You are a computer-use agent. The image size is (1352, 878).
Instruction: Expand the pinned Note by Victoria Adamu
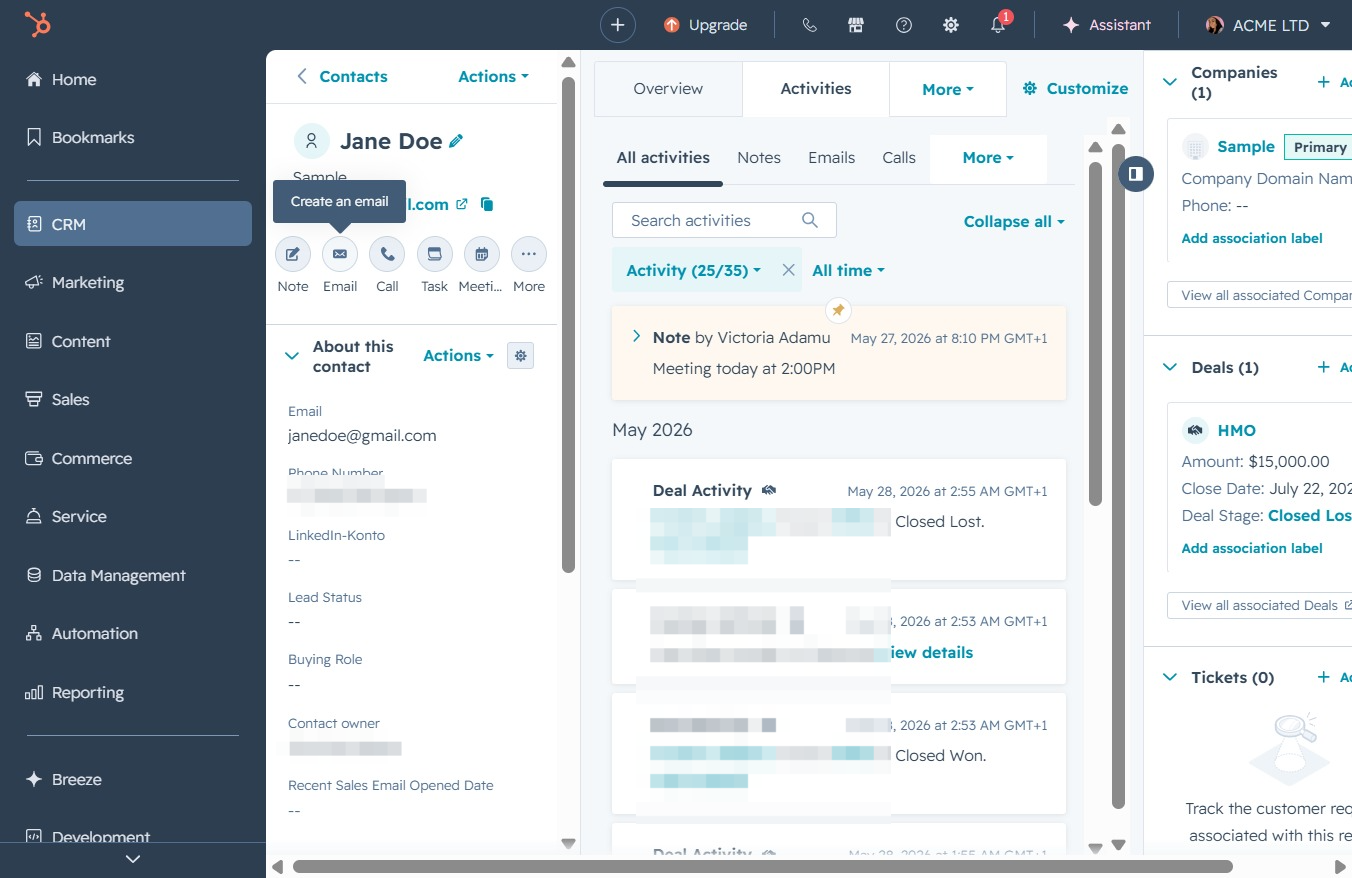click(x=636, y=337)
